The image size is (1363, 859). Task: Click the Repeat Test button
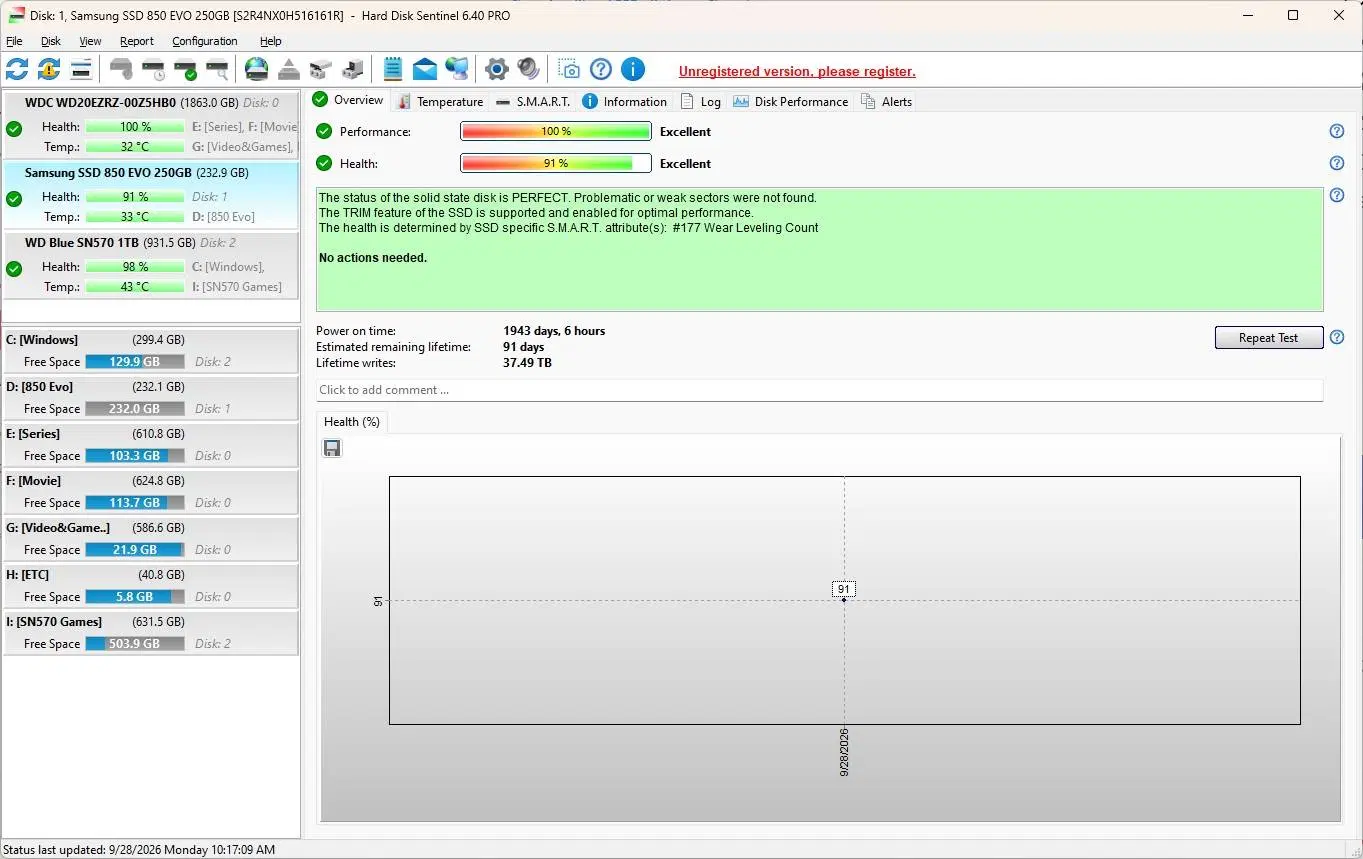[1269, 338]
